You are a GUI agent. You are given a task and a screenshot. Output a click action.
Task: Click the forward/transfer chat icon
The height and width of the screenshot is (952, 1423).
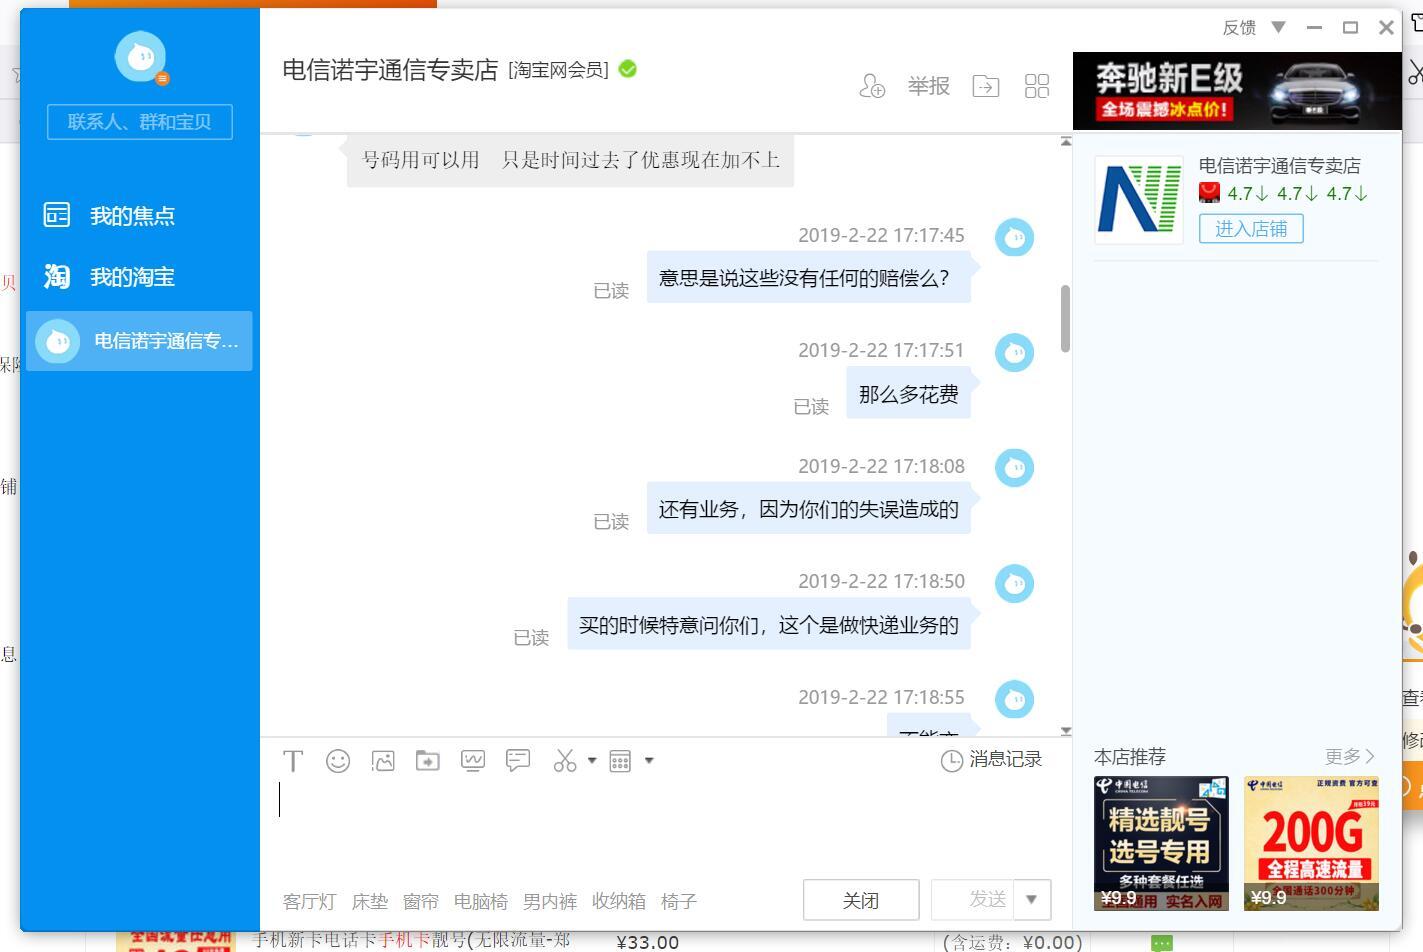986,86
